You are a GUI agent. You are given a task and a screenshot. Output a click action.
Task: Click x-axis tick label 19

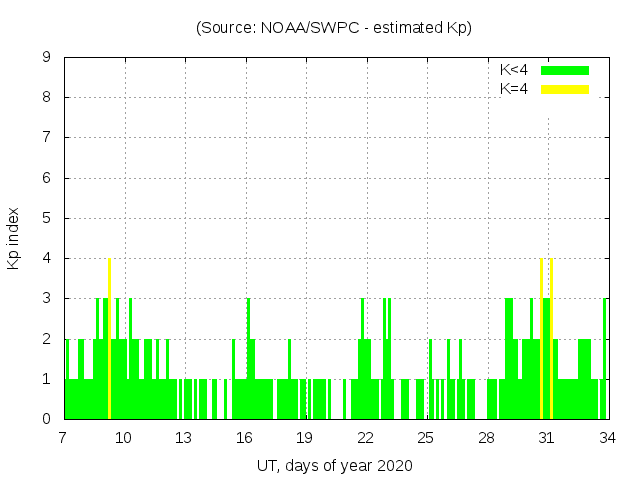click(x=305, y=437)
